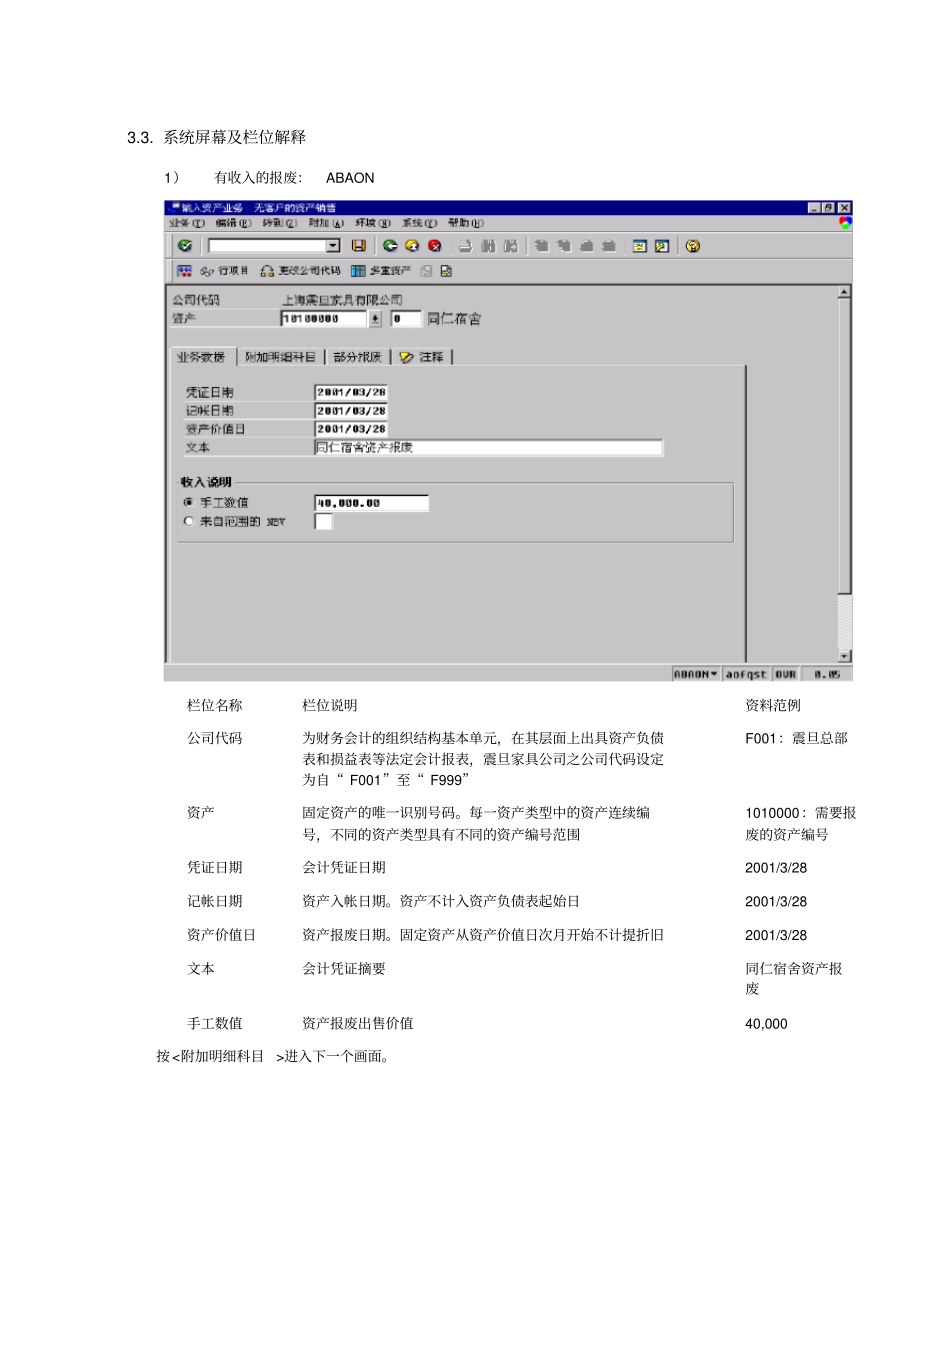
Task: Switch to the 附加明细科目 tab
Action: (x=280, y=357)
